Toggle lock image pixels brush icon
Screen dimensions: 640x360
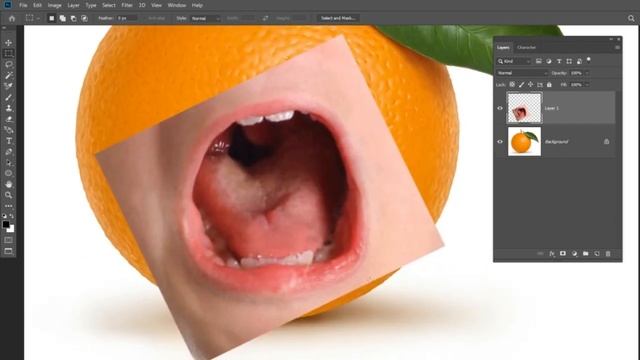coord(521,84)
